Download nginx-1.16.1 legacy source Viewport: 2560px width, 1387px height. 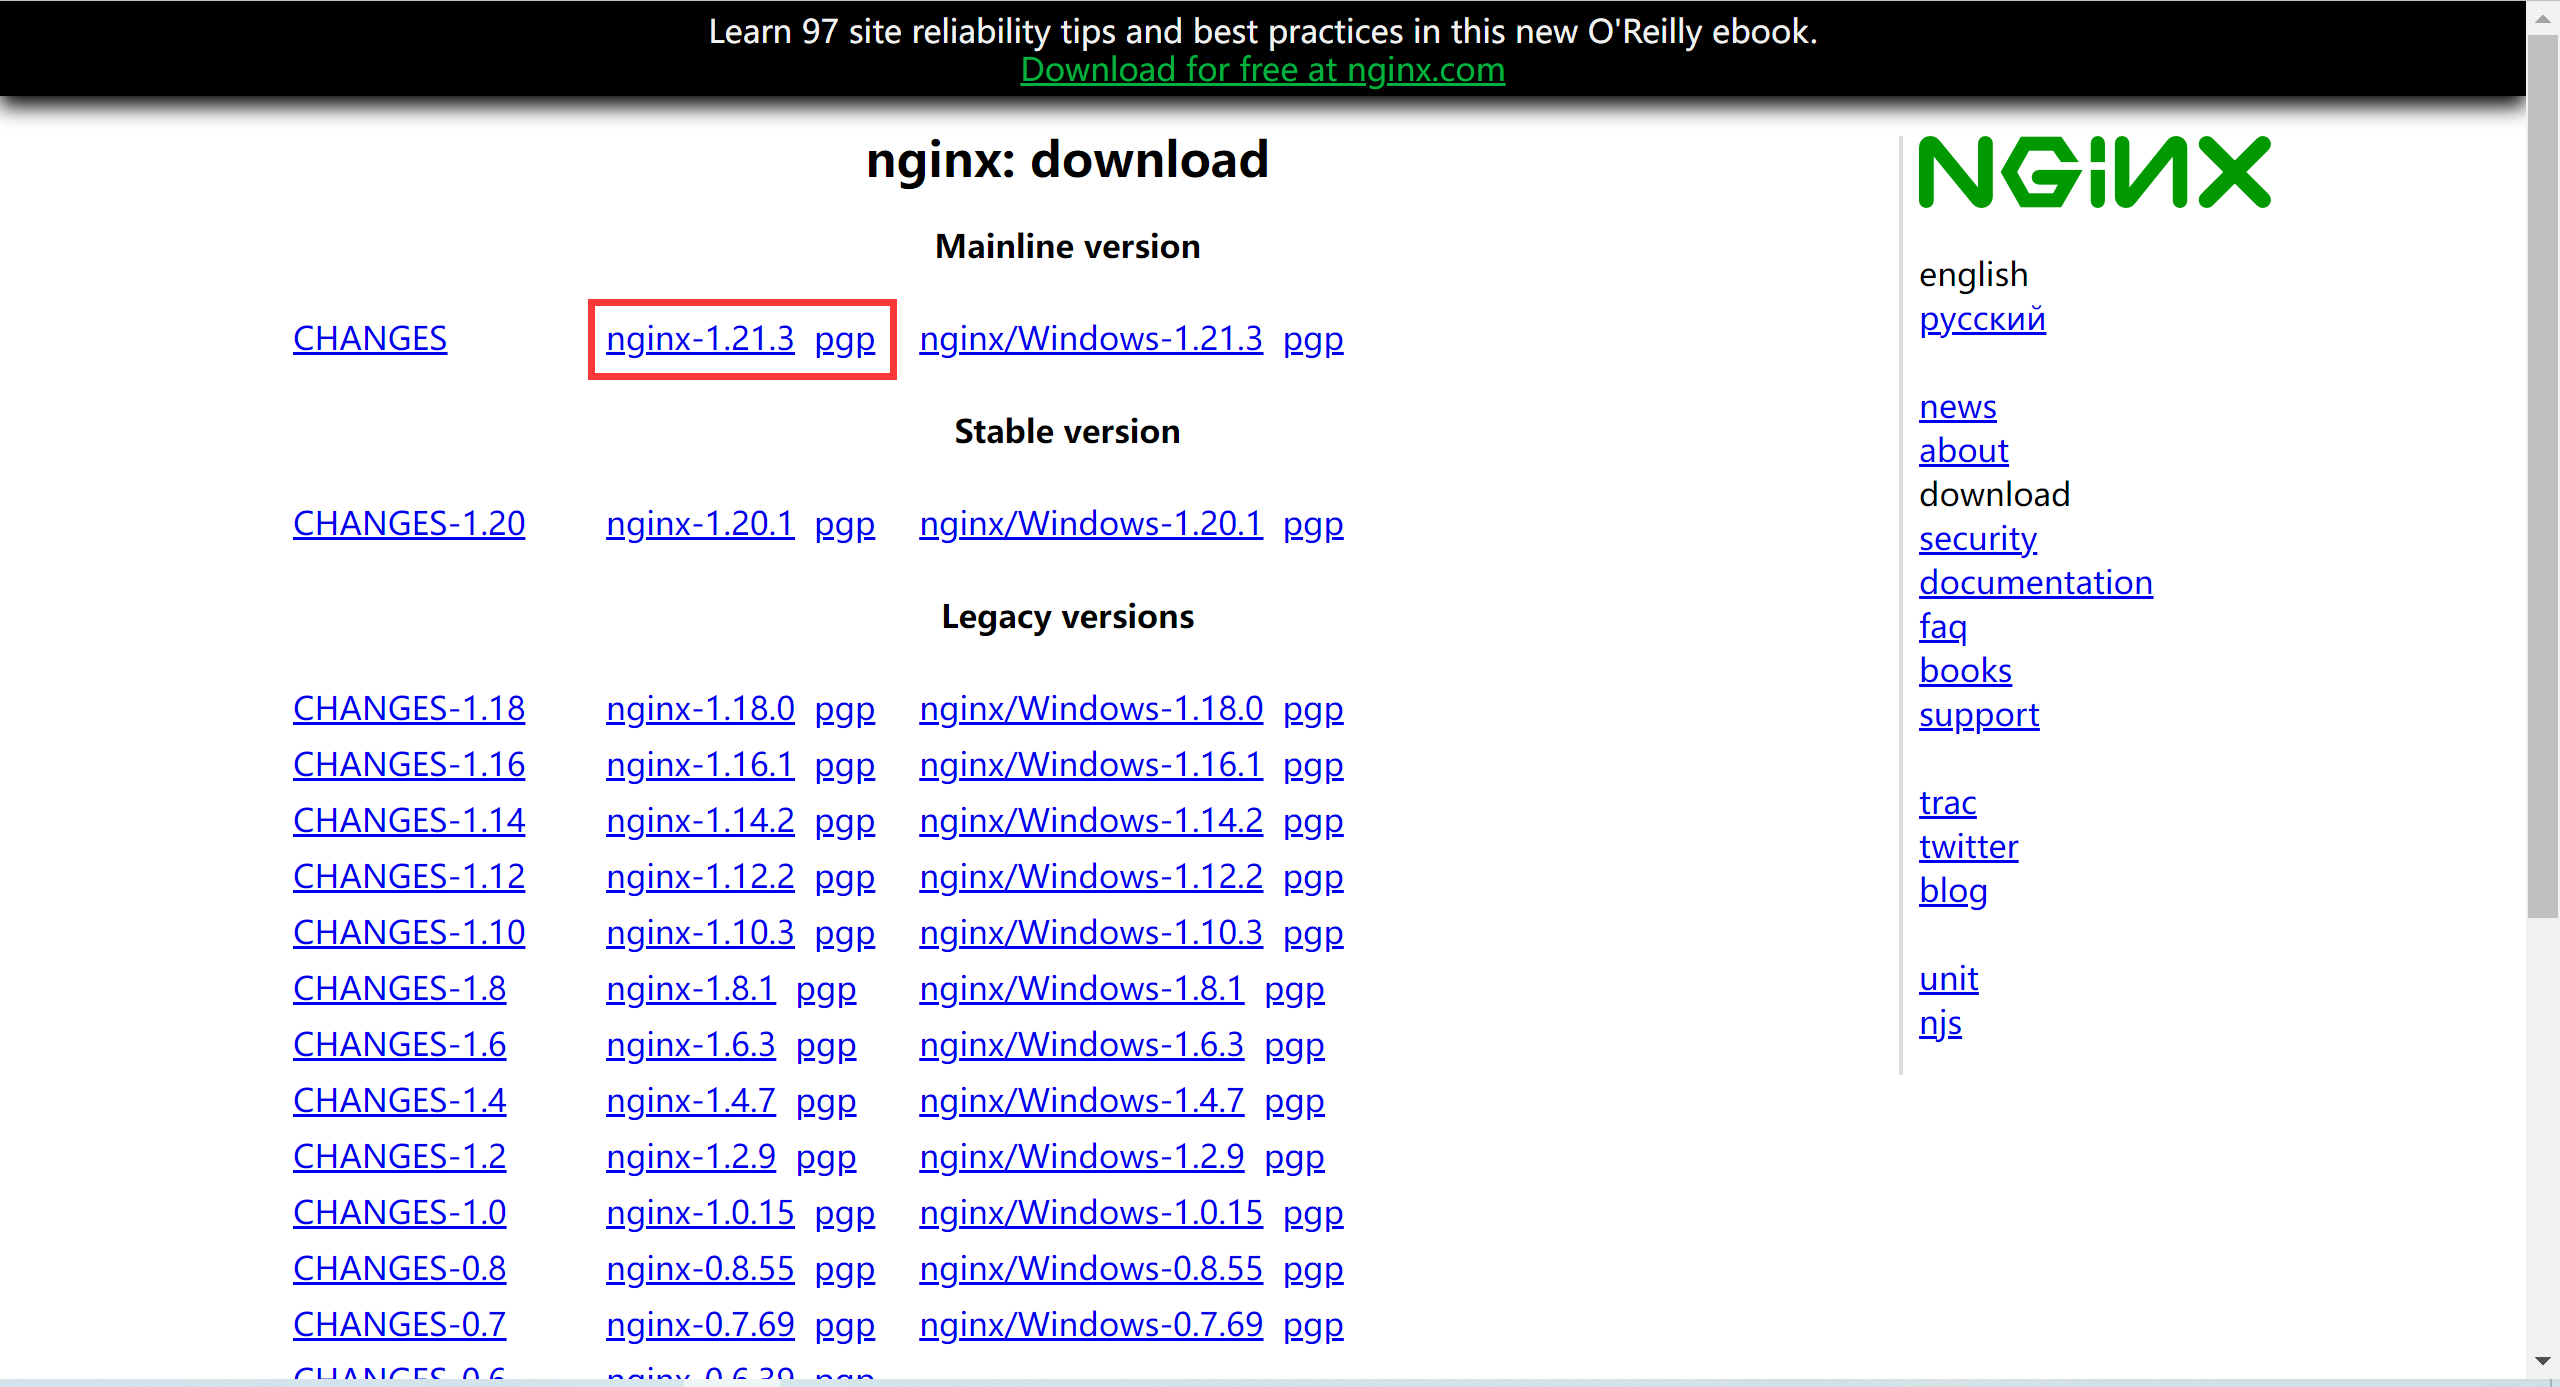[x=699, y=765]
